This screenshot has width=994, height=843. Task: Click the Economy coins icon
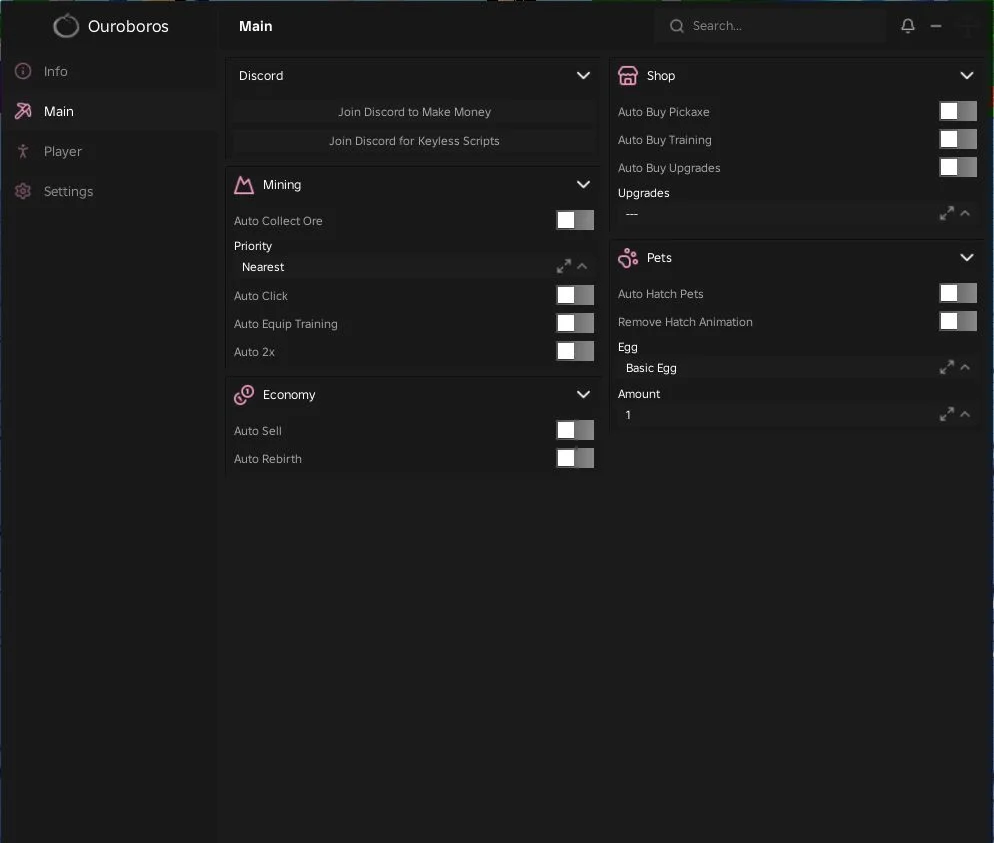click(244, 395)
